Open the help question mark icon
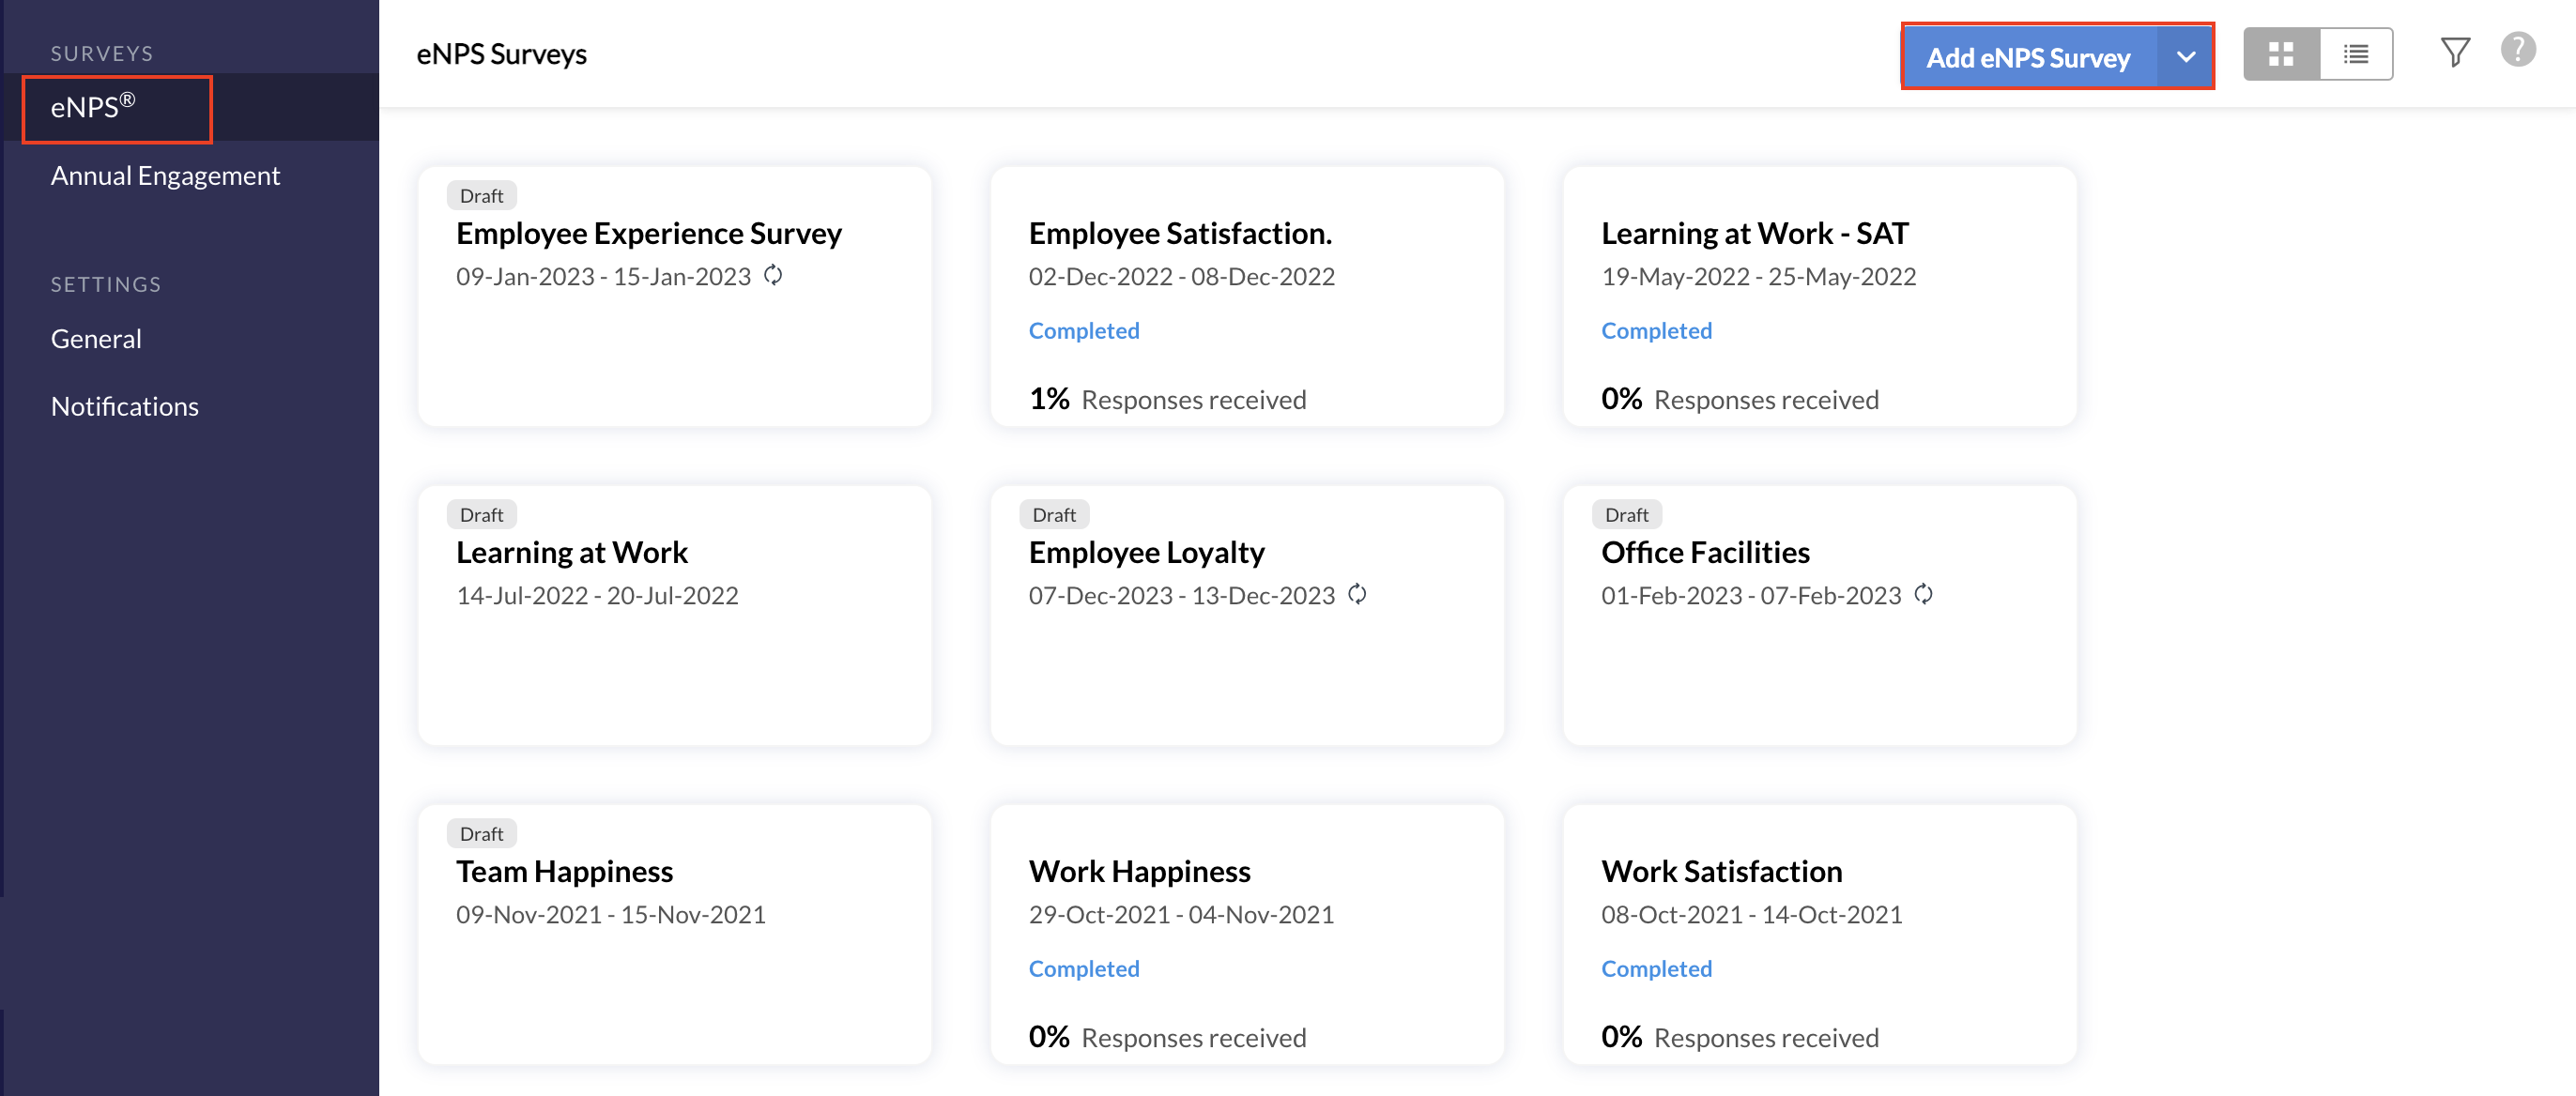Viewport: 2576px width, 1096px height. pos(2518,49)
